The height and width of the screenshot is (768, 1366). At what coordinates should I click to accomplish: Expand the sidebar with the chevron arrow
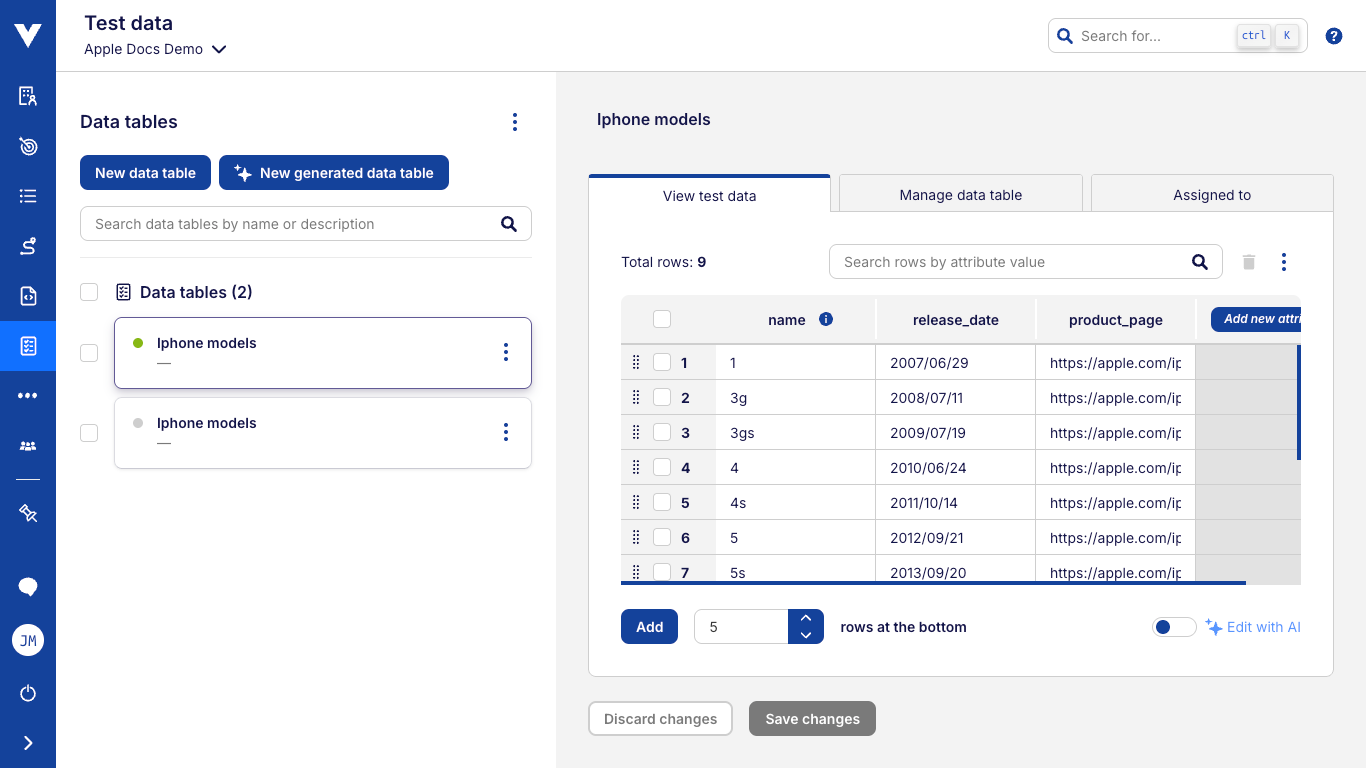27,742
